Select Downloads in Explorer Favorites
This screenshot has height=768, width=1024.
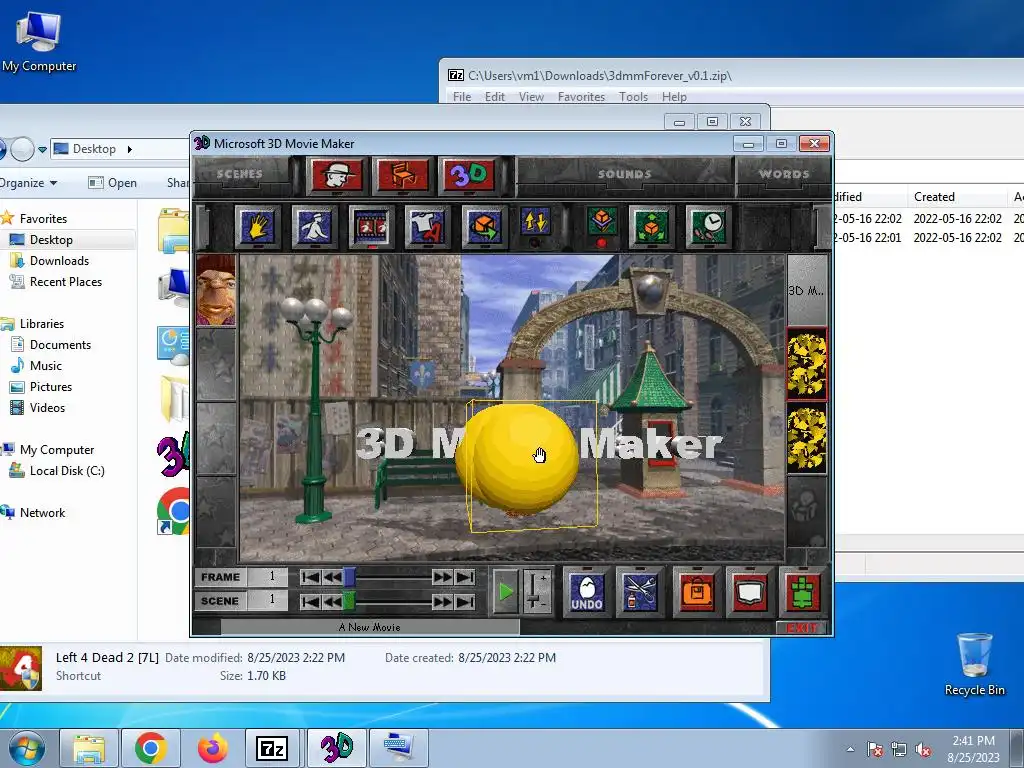click(x=59, y=261)
